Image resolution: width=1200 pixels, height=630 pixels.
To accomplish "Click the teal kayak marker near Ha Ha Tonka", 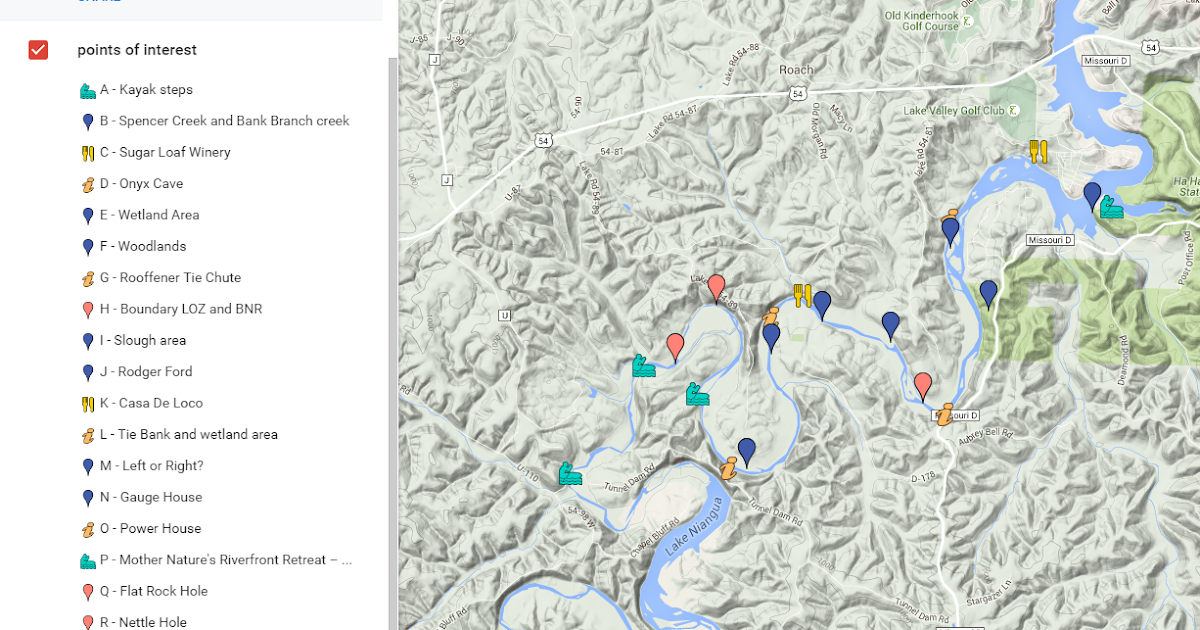I will (x=1111, y=207).
